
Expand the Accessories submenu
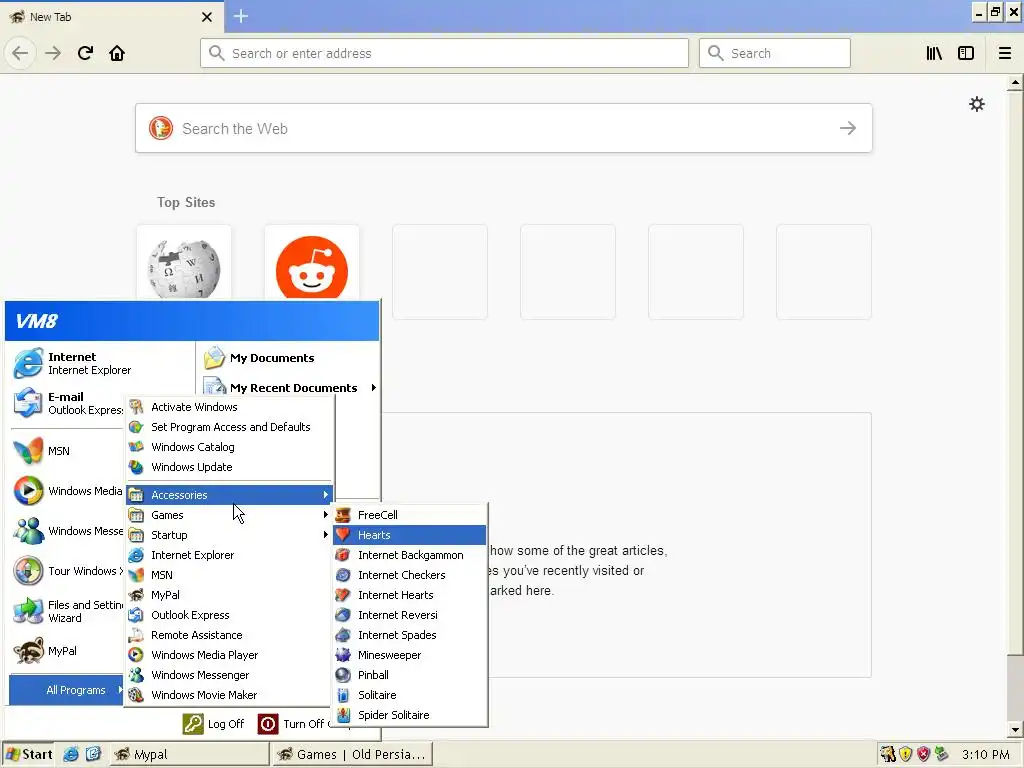[229, 495]
